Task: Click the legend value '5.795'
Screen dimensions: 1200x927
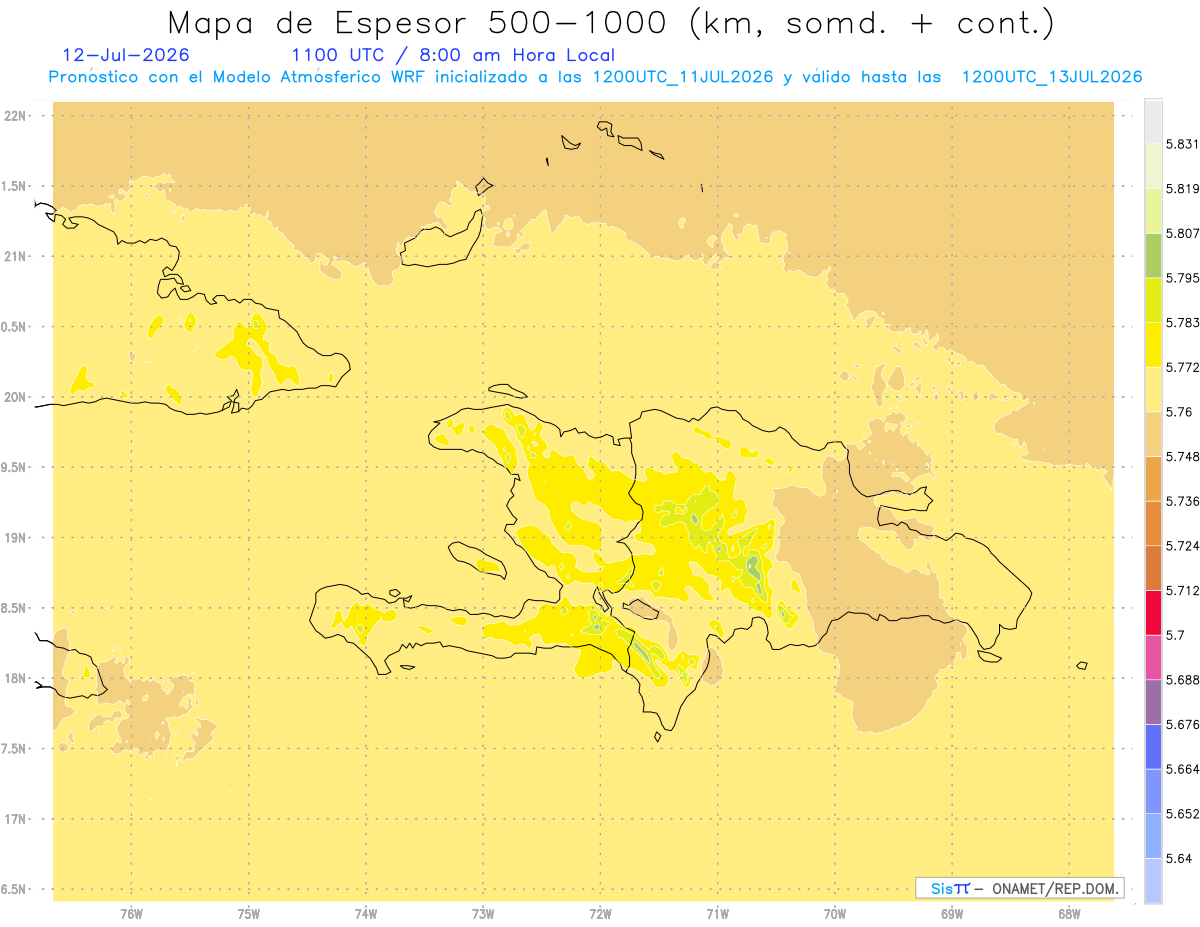Action: click(1183, 278)
